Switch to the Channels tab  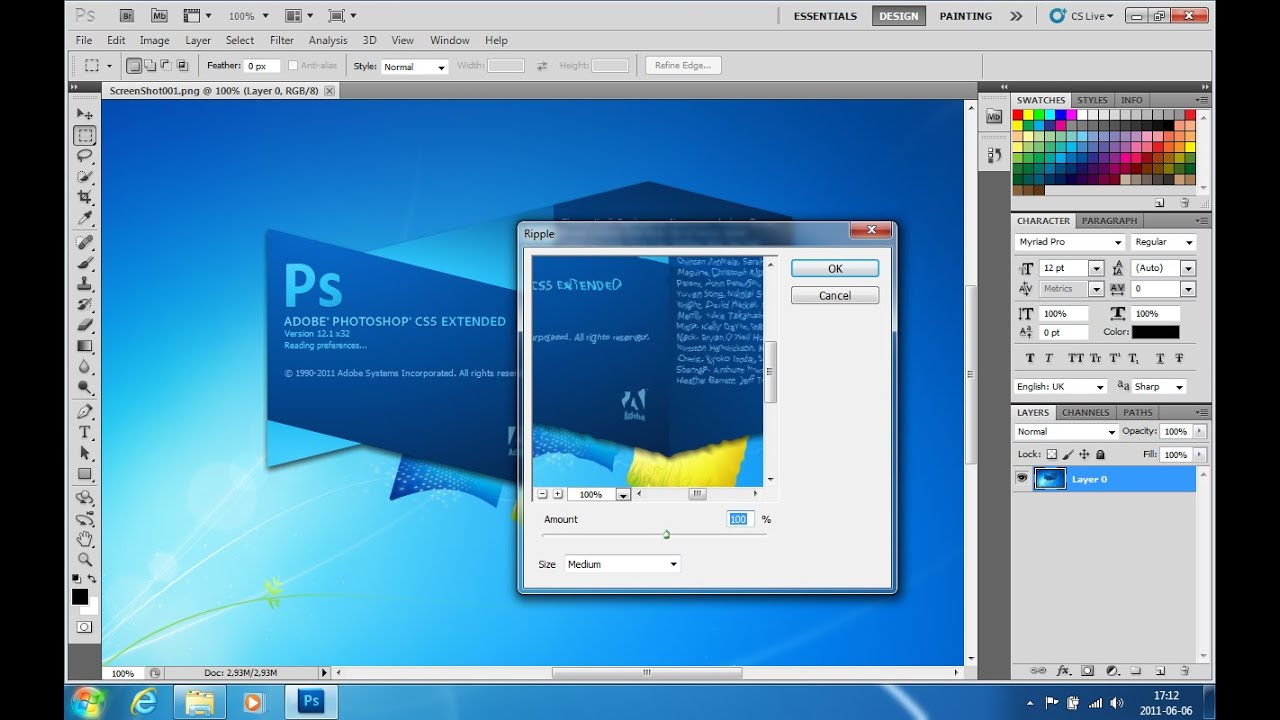[1085, 412]
